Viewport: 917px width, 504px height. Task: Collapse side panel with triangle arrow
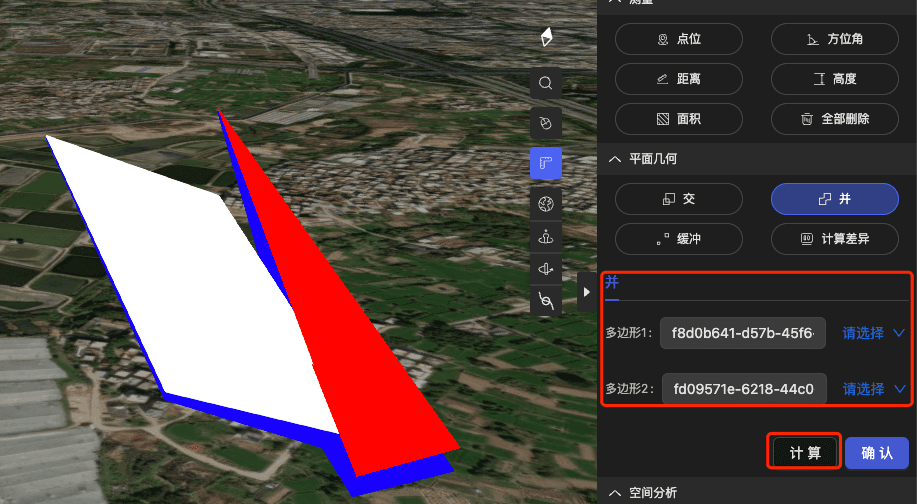[587, 292]
